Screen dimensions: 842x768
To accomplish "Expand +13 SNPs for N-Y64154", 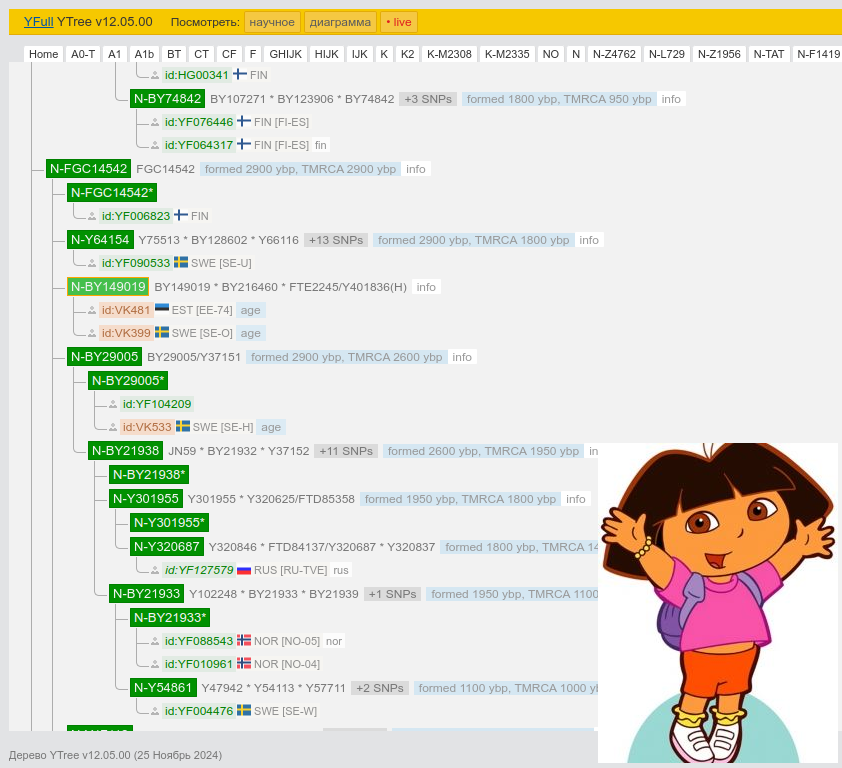I will (336, 240).
